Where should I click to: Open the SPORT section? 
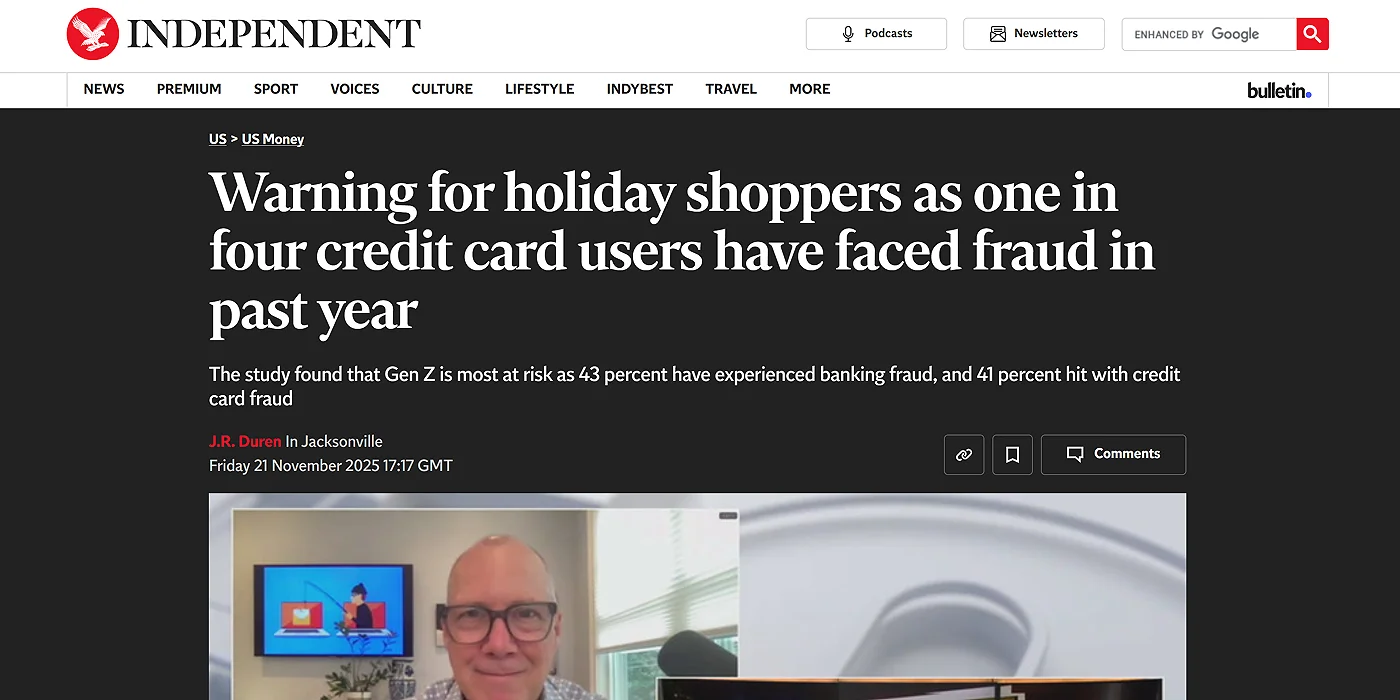coord(276,89)
